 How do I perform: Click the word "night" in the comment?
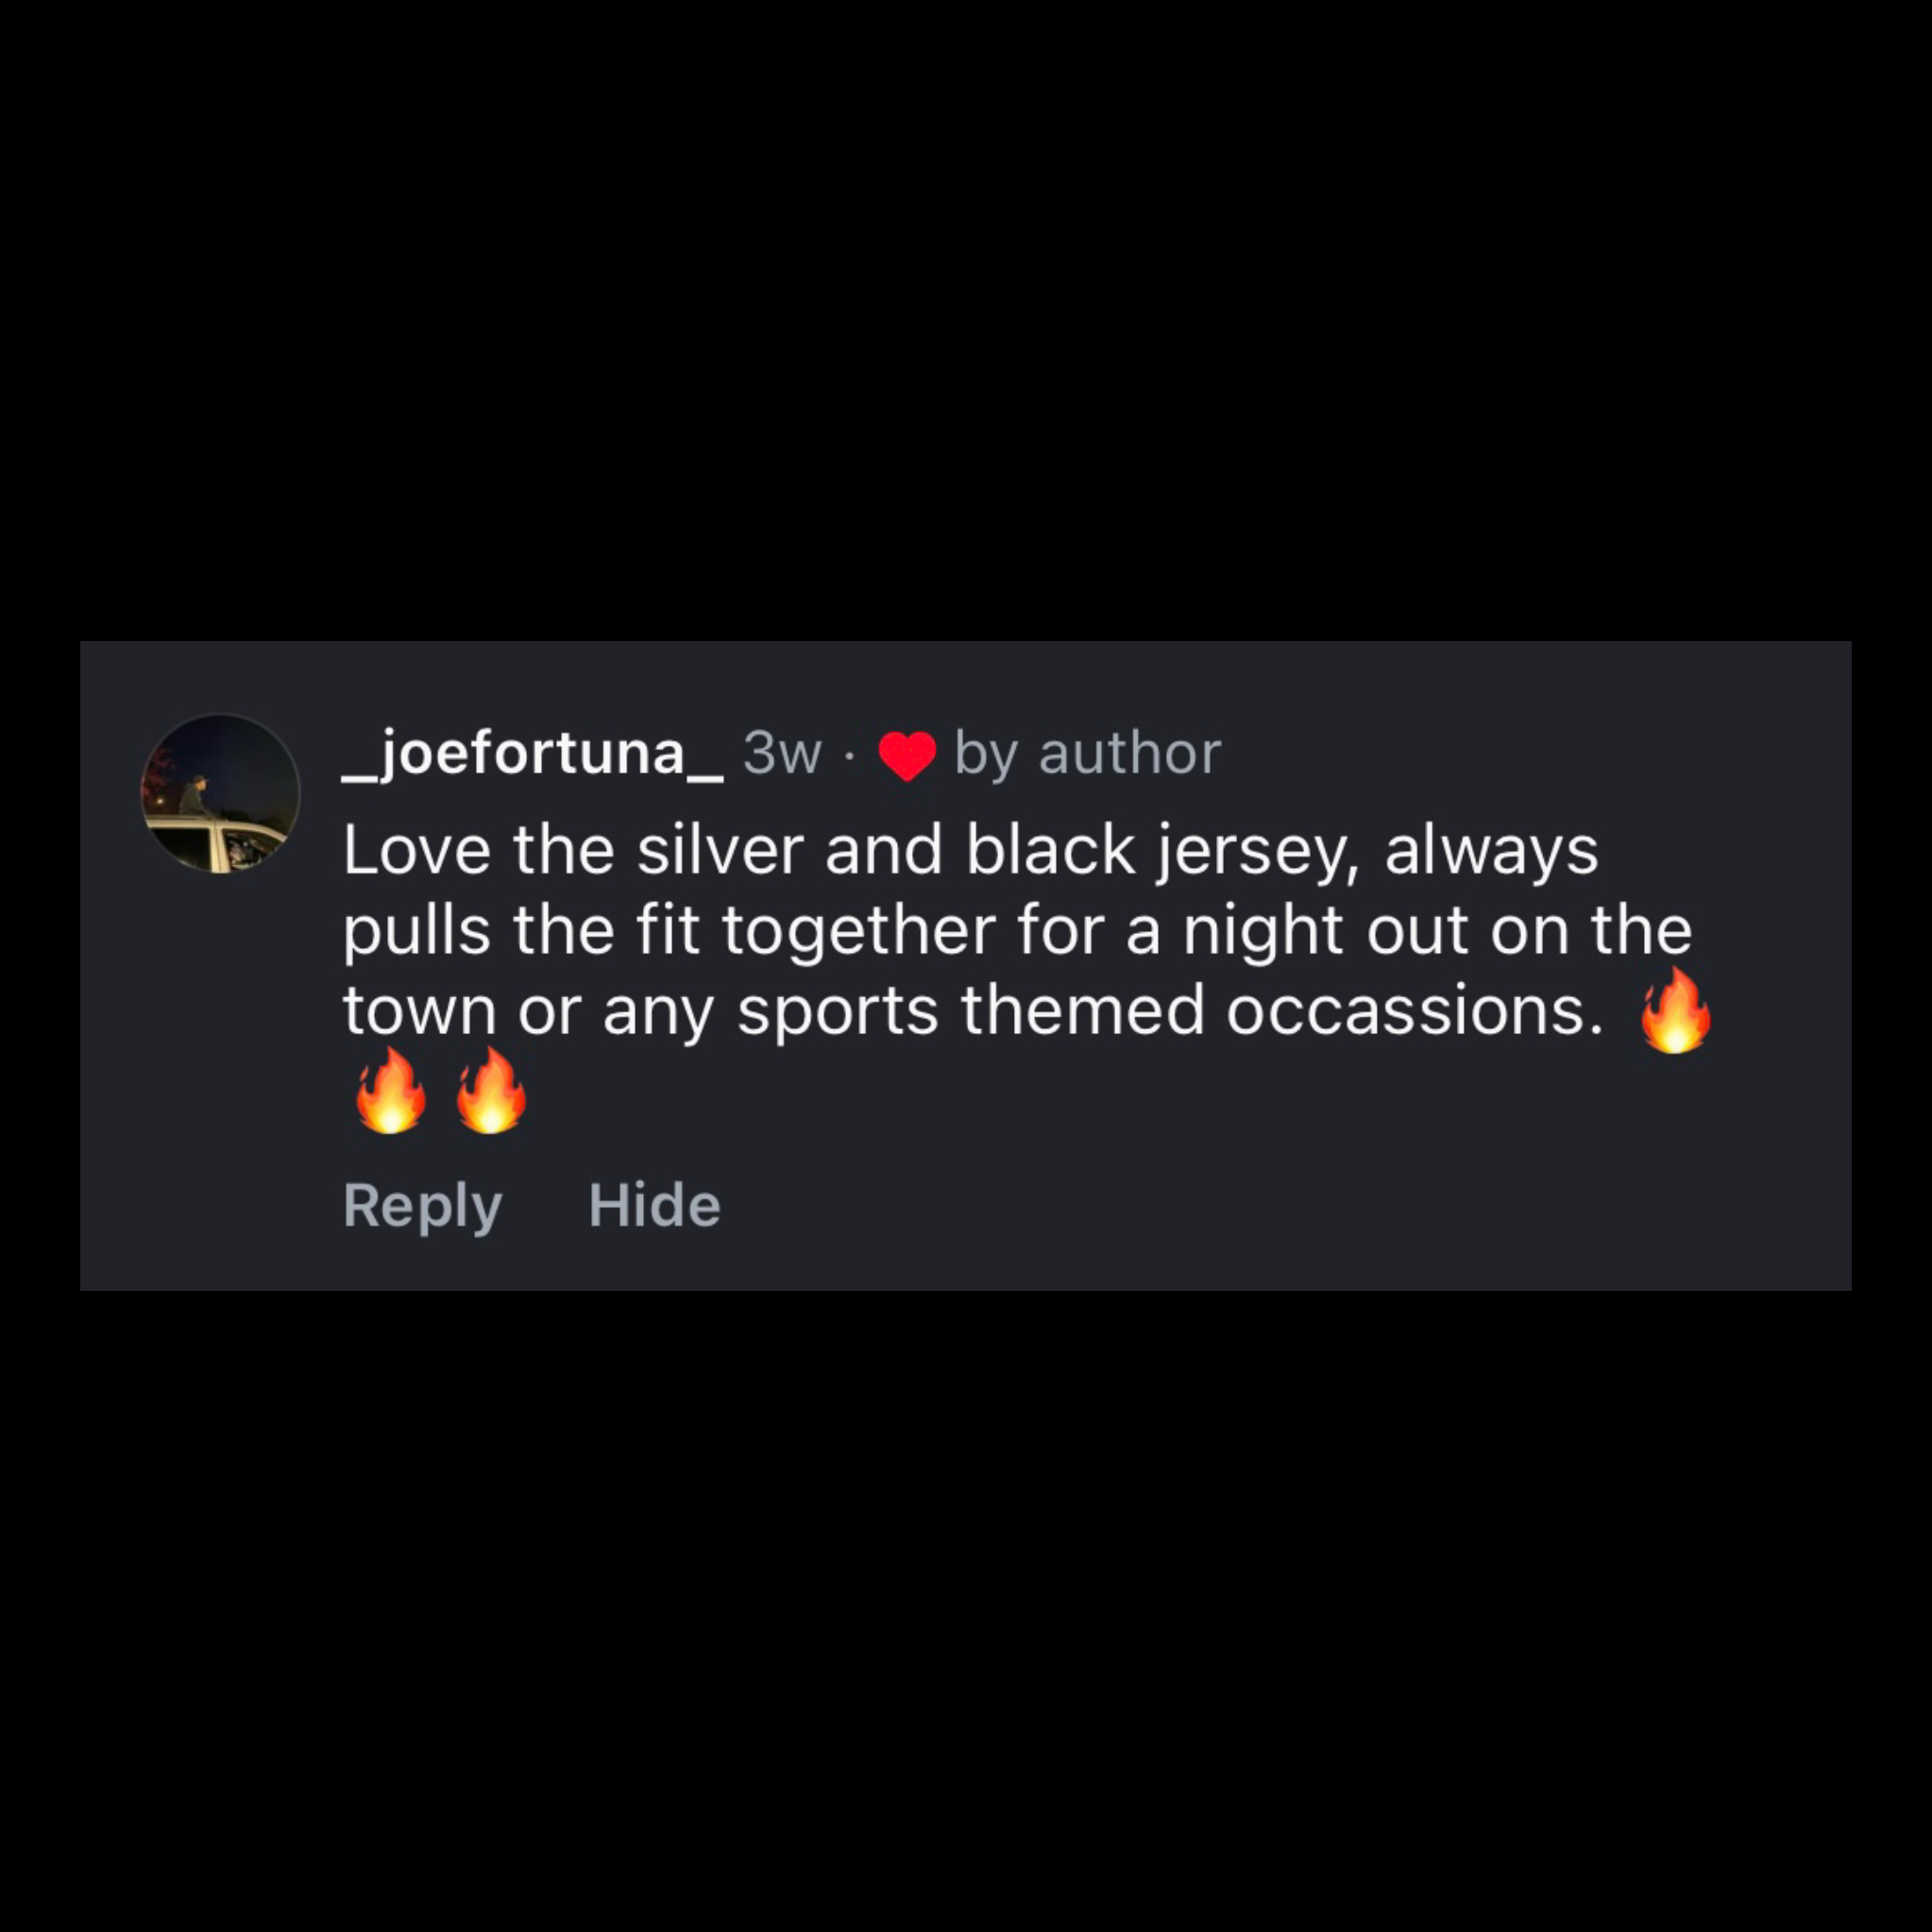(x=1263, y=932)
